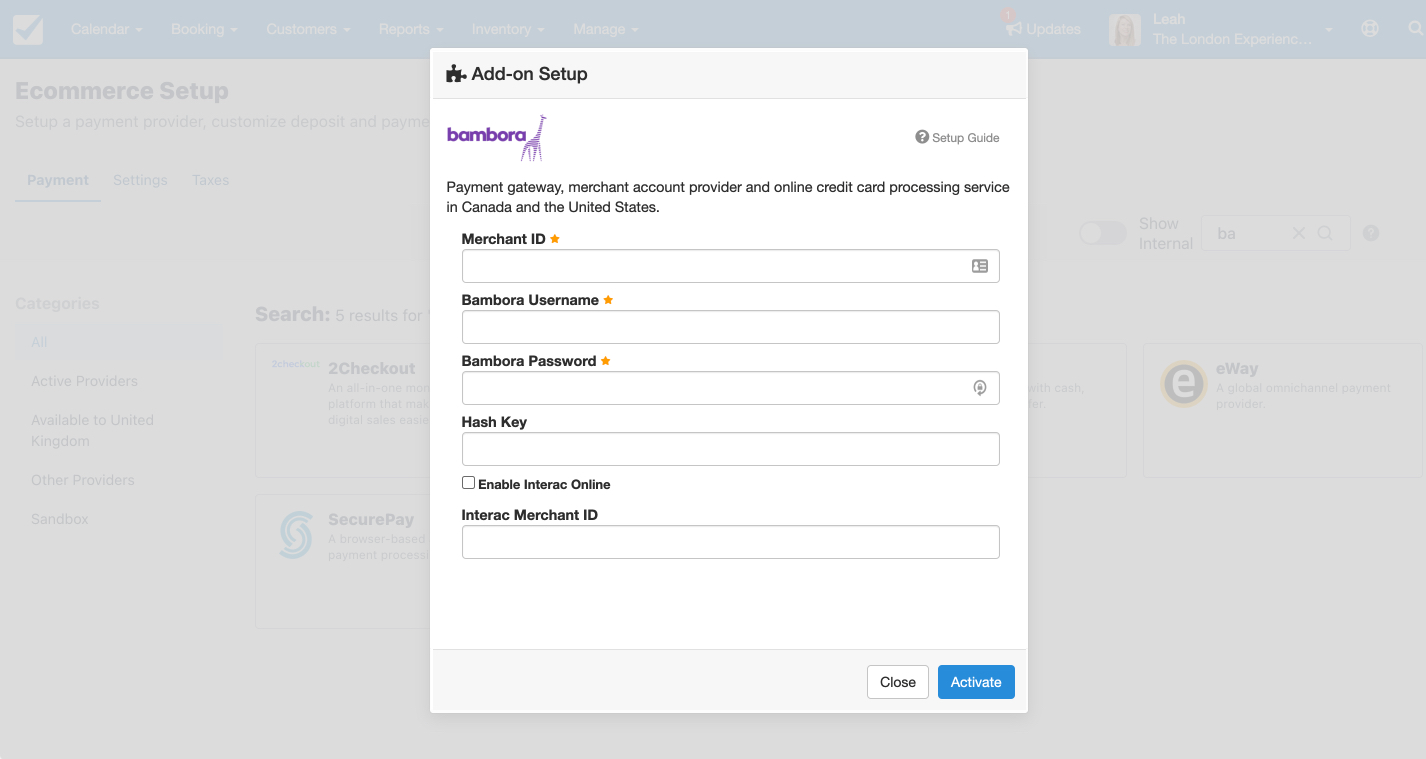Switch to the Taxes tab

(211, 180)
